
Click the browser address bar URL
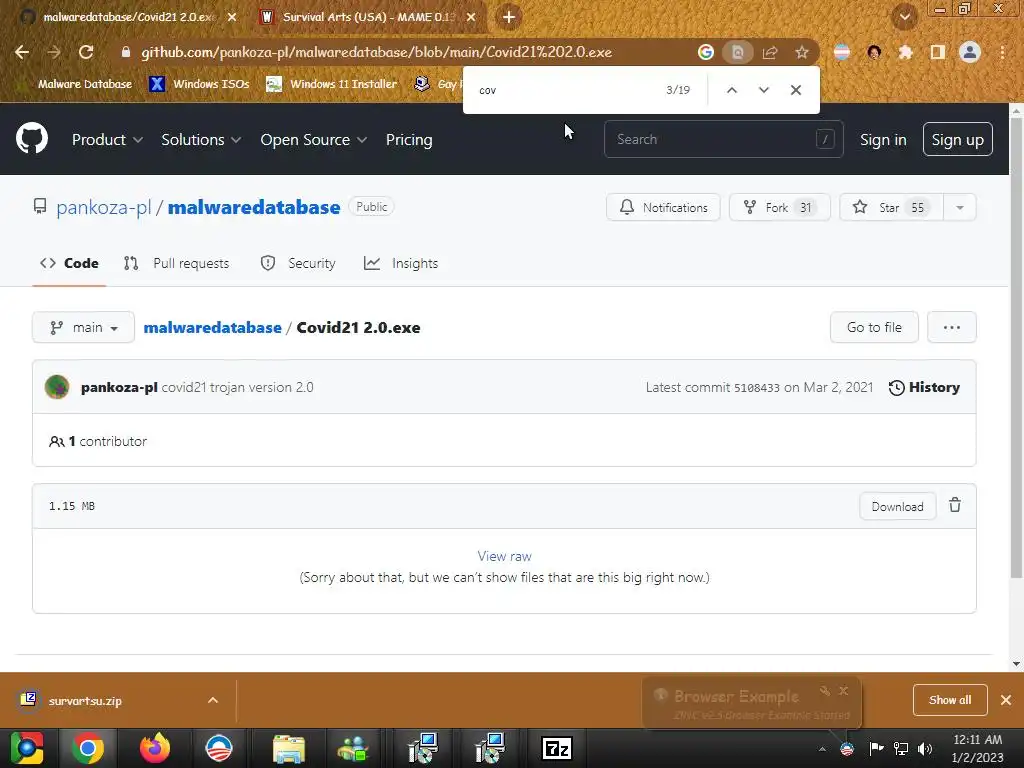[376, 52]
